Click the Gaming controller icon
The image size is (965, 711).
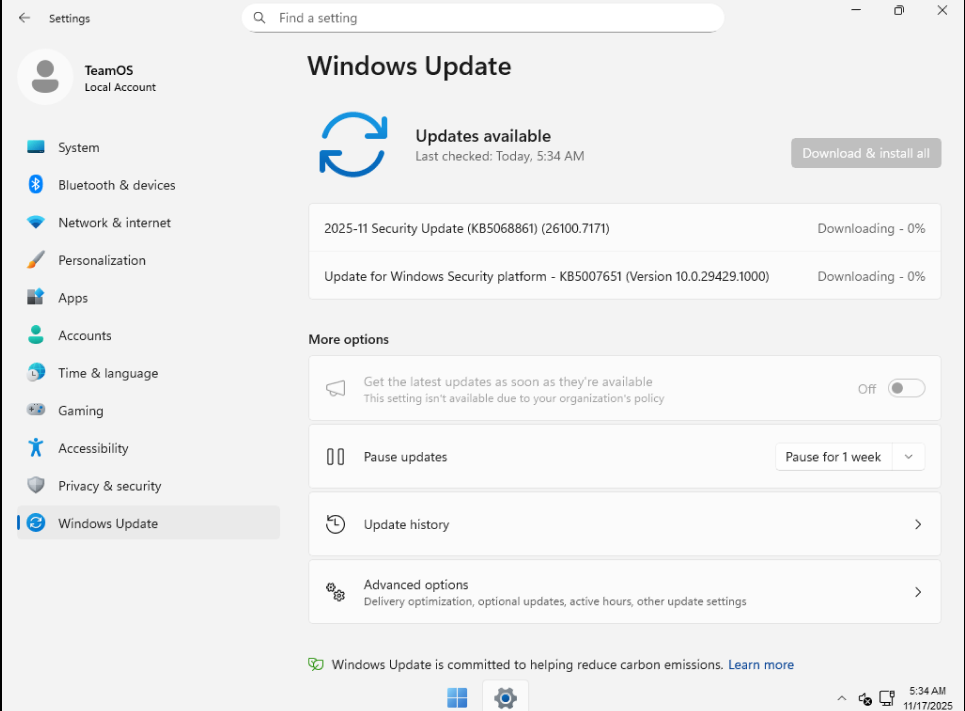tap(36, 410)
